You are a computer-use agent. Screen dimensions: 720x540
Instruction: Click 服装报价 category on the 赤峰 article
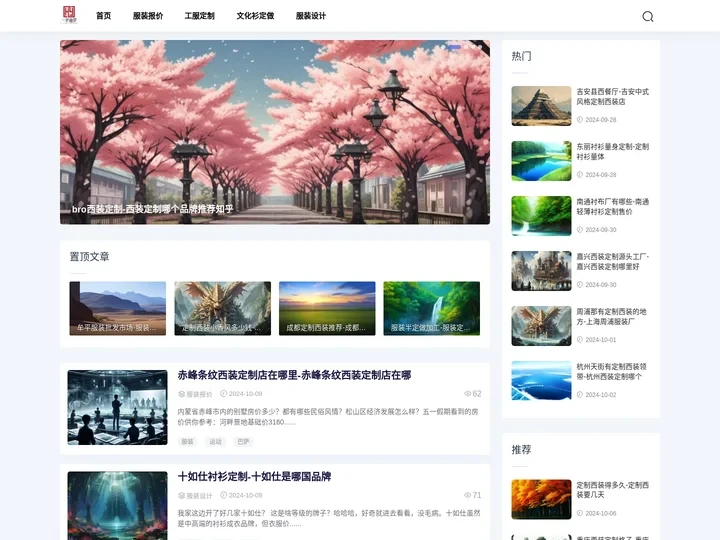point(195,394)
